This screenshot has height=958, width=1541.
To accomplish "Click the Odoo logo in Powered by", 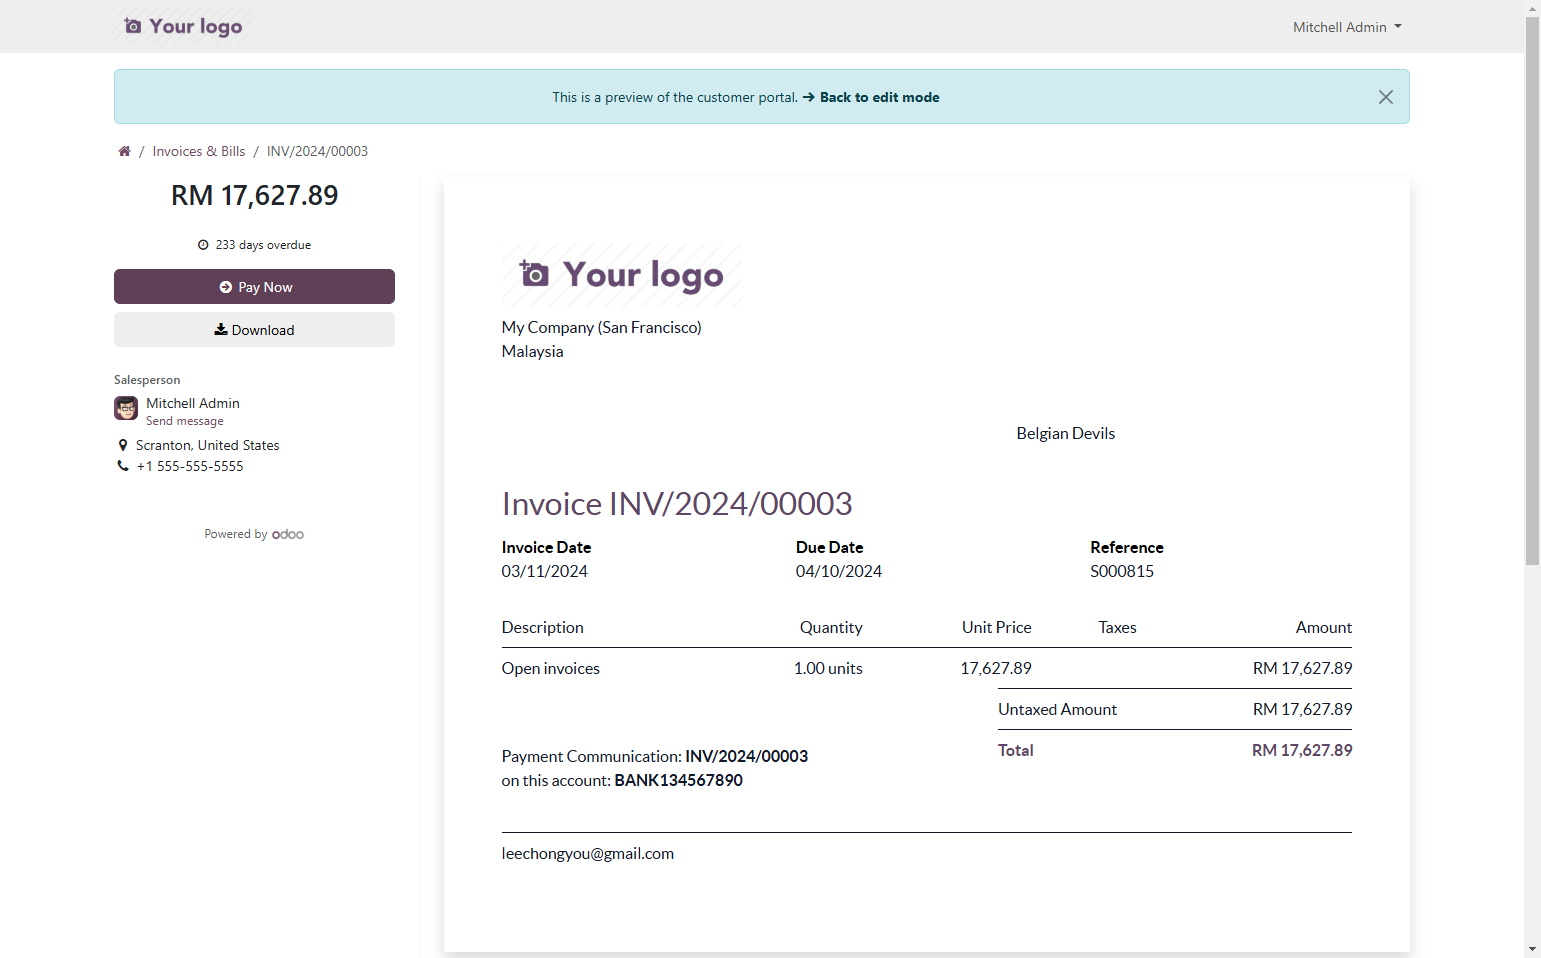I will tap(288, 534).
